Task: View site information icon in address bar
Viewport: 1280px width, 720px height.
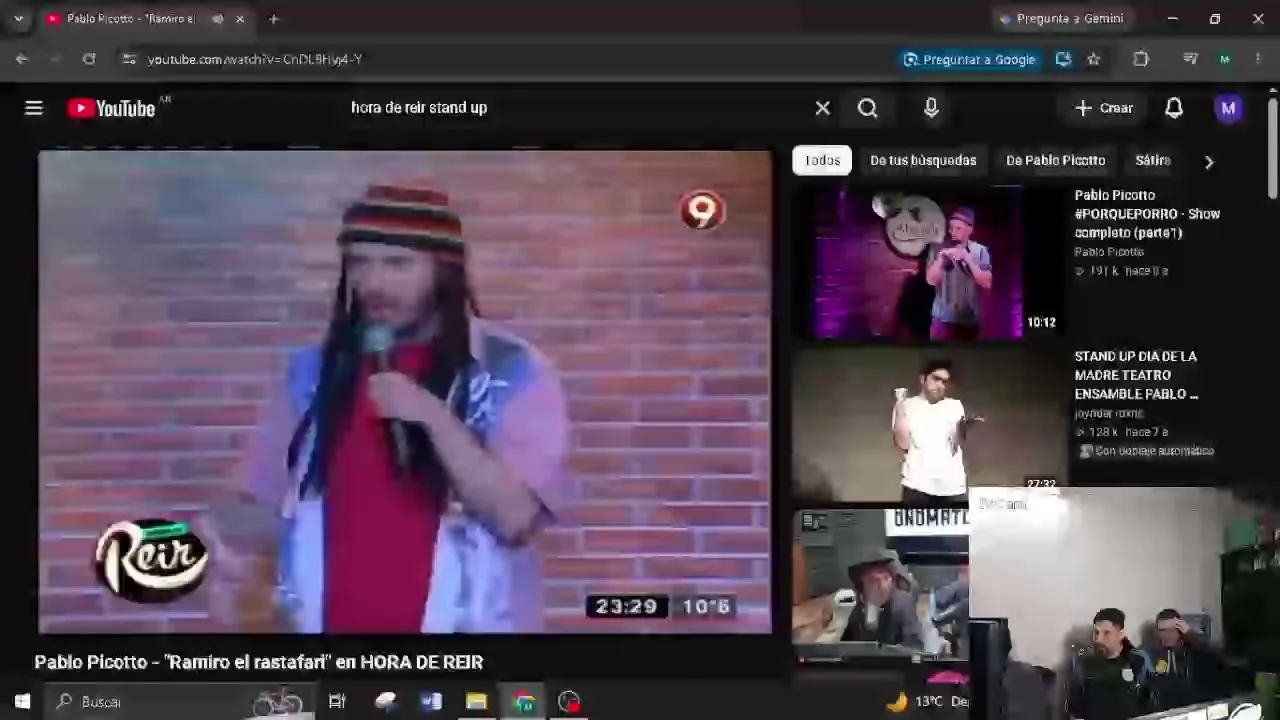Action: click(128, 59)
